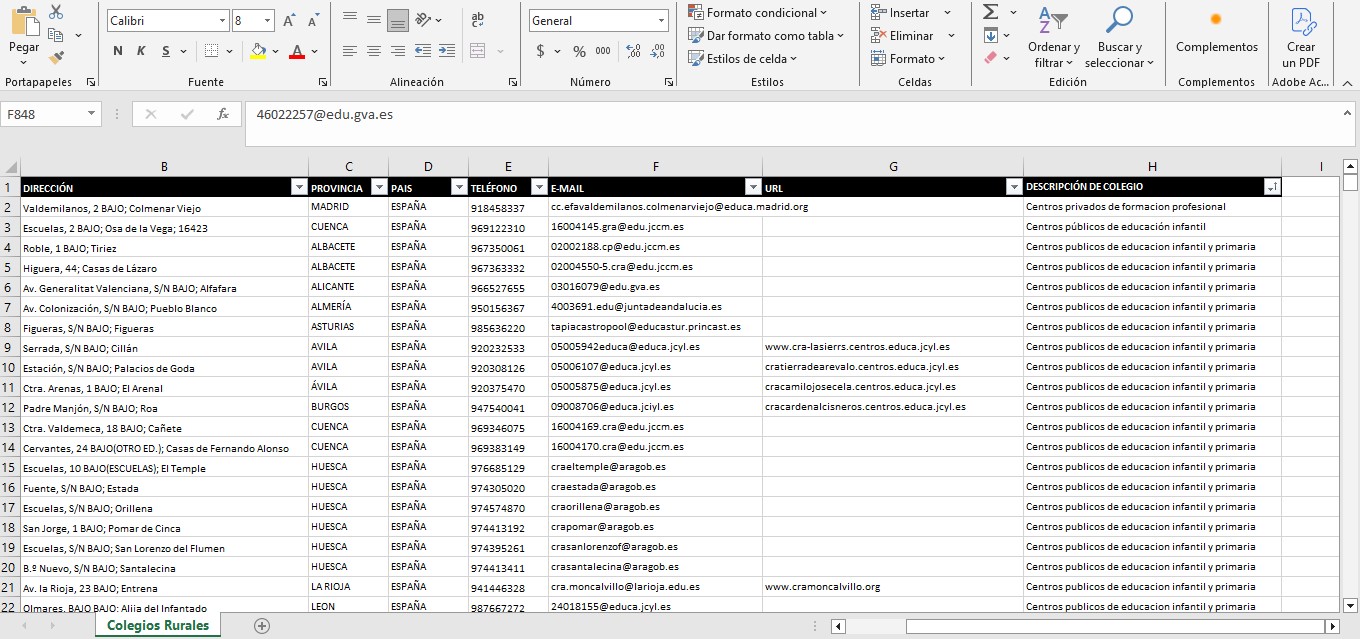Center cell text horizontally
Viewport: 1360px width, 639px height.
(x=373, y=51)
